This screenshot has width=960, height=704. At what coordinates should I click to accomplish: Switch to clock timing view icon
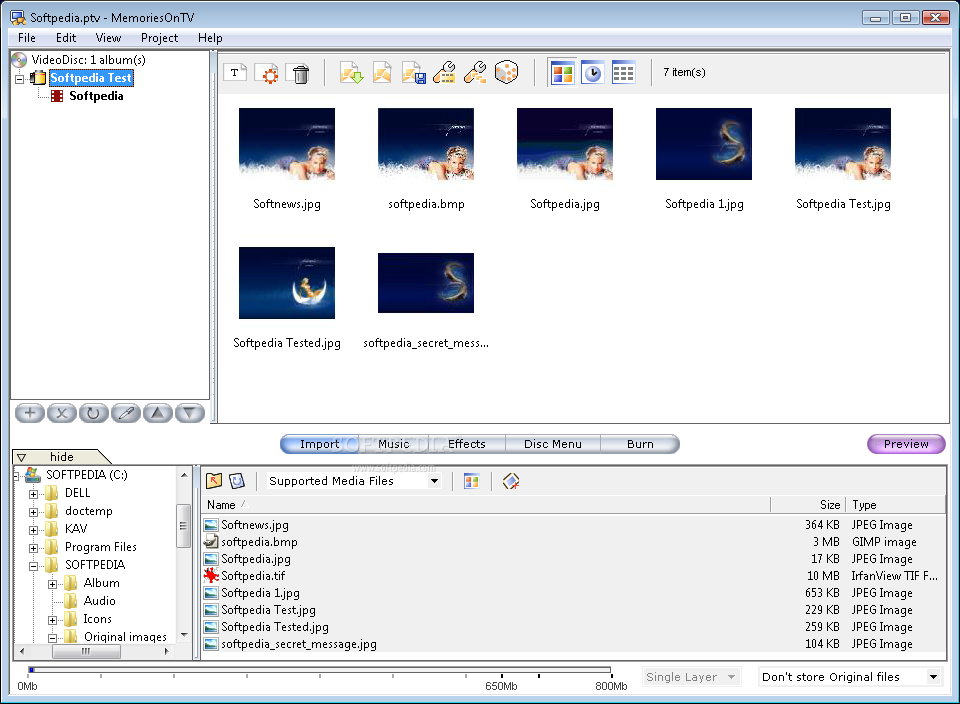(x=592, y=73)
